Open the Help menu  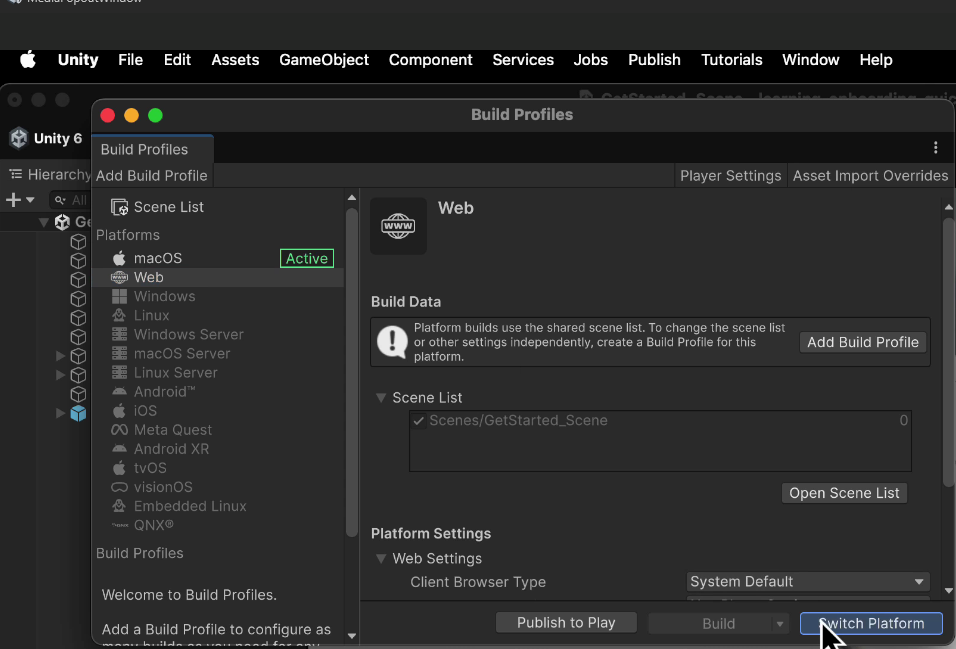click(x=876, y=60)
